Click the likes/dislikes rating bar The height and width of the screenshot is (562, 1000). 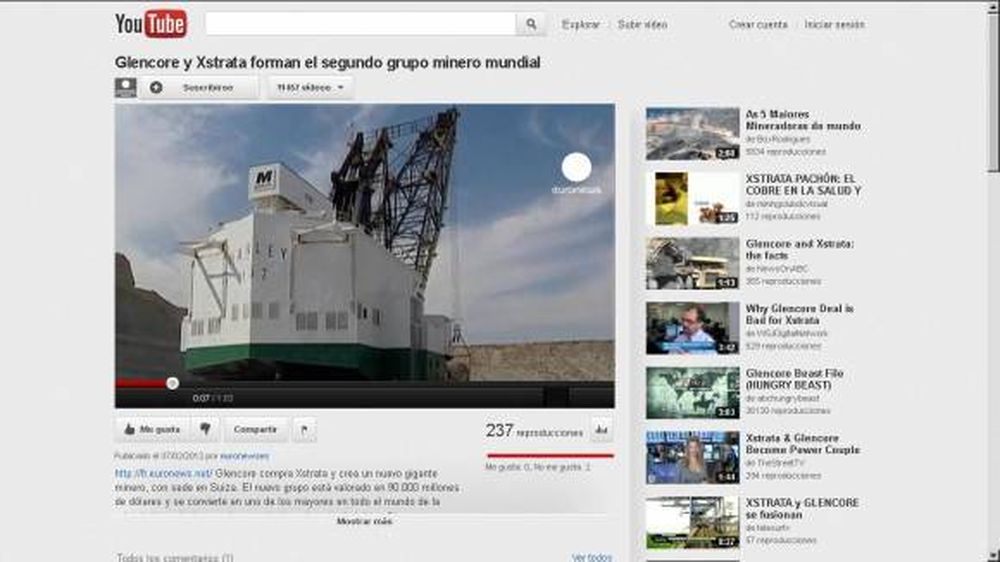[550, 455]
